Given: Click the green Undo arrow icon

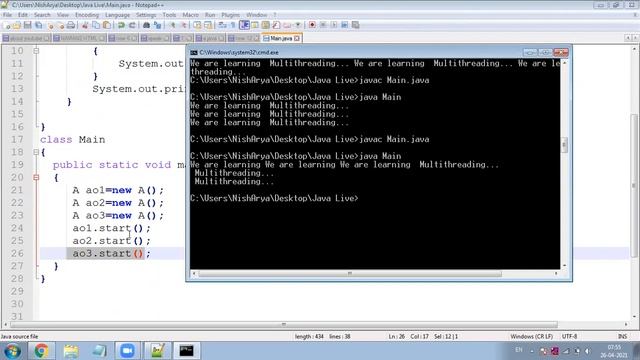Looking at the screenshot, I should tap(121, 25).
